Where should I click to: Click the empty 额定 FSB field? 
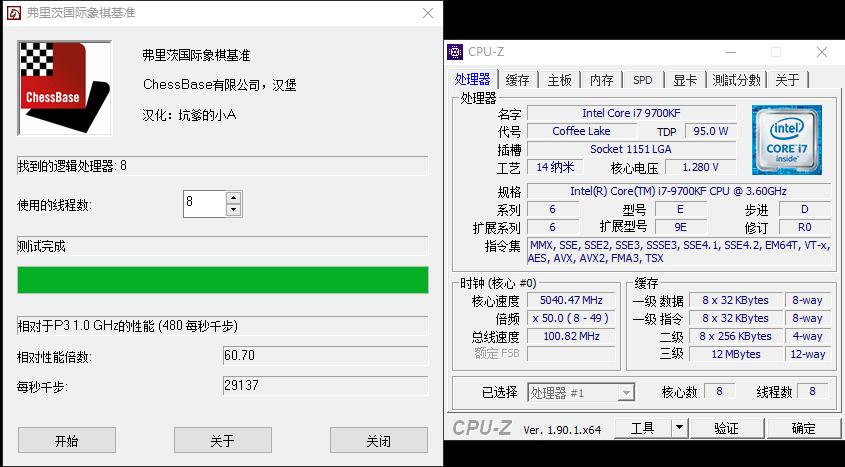point(571,354)
